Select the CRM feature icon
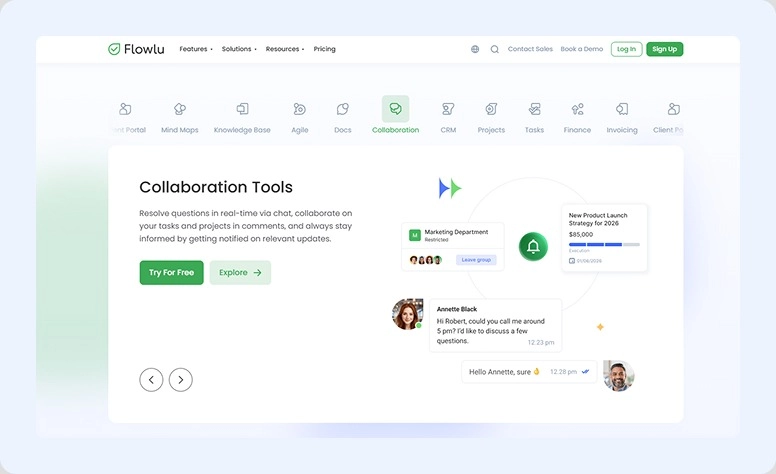 coord(448,109)
